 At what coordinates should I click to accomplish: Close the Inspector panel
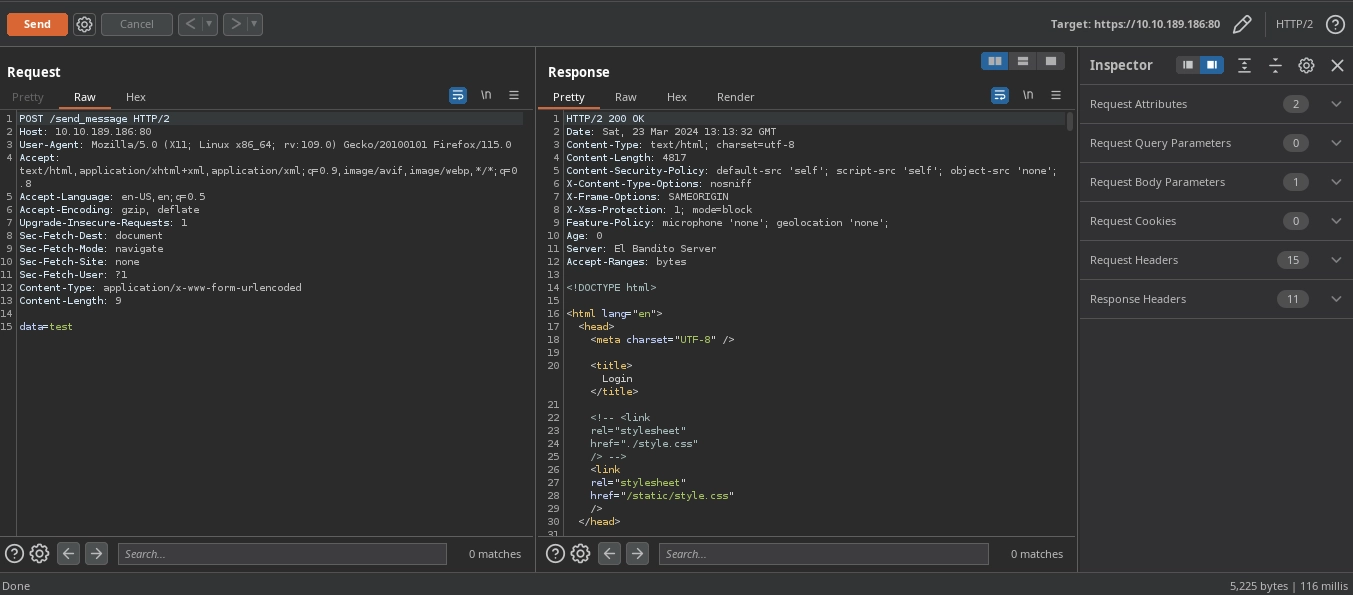1337,65
